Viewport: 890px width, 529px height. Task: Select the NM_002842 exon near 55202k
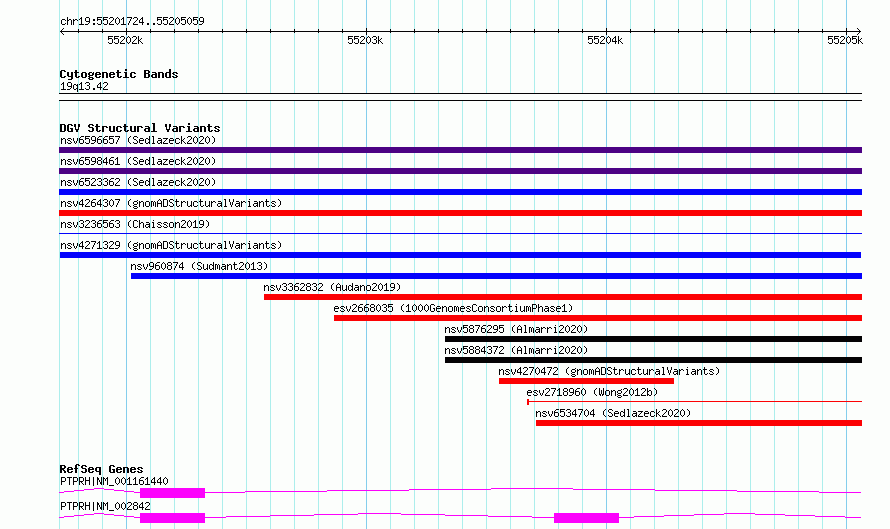point(173,518)
